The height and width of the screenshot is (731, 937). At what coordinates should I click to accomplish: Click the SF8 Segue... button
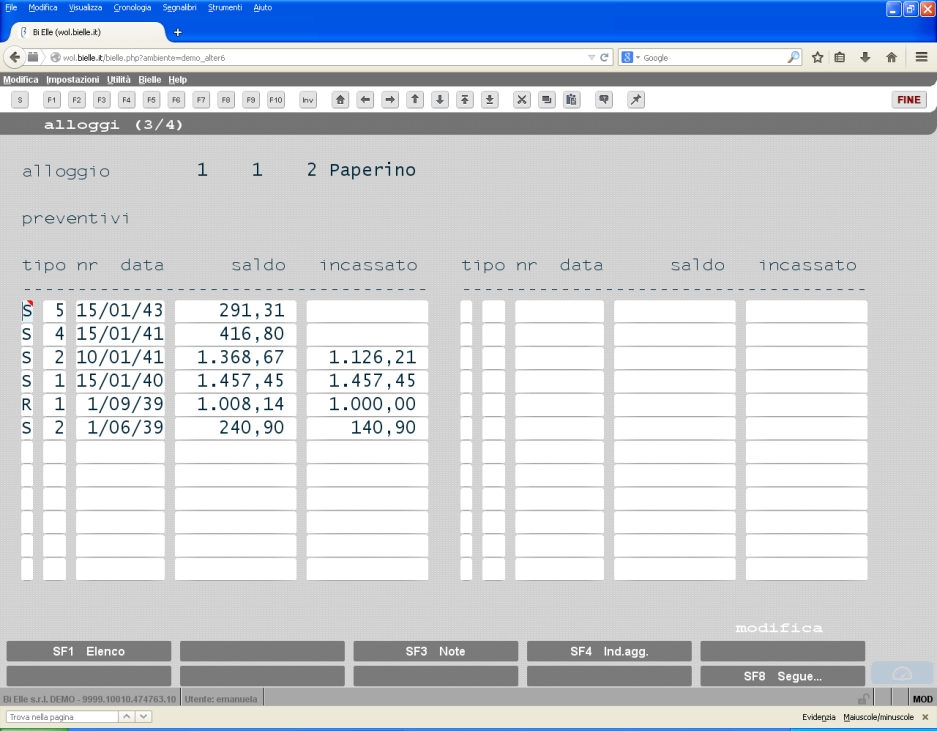coord(782,676)
